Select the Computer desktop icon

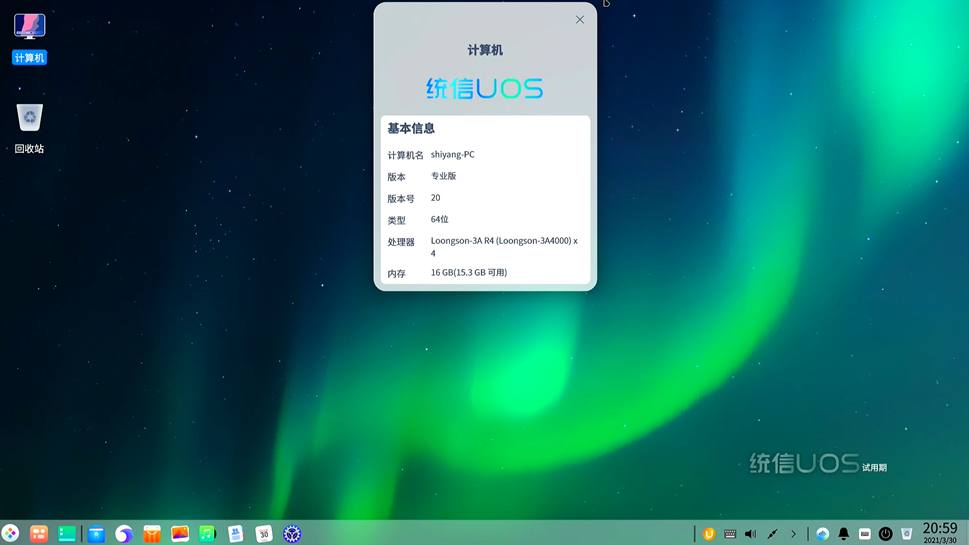pos(29,38)
